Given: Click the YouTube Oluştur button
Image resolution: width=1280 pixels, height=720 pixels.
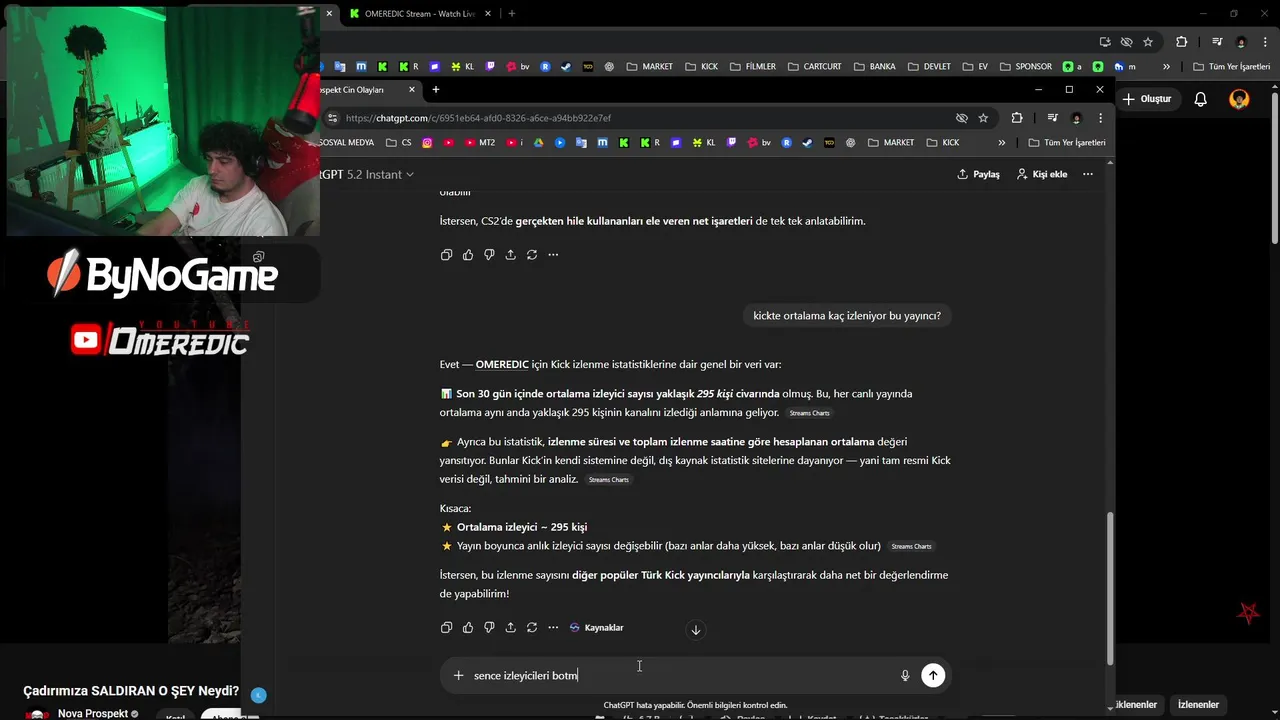Looking at the screenshot, I should (1147, 99).
